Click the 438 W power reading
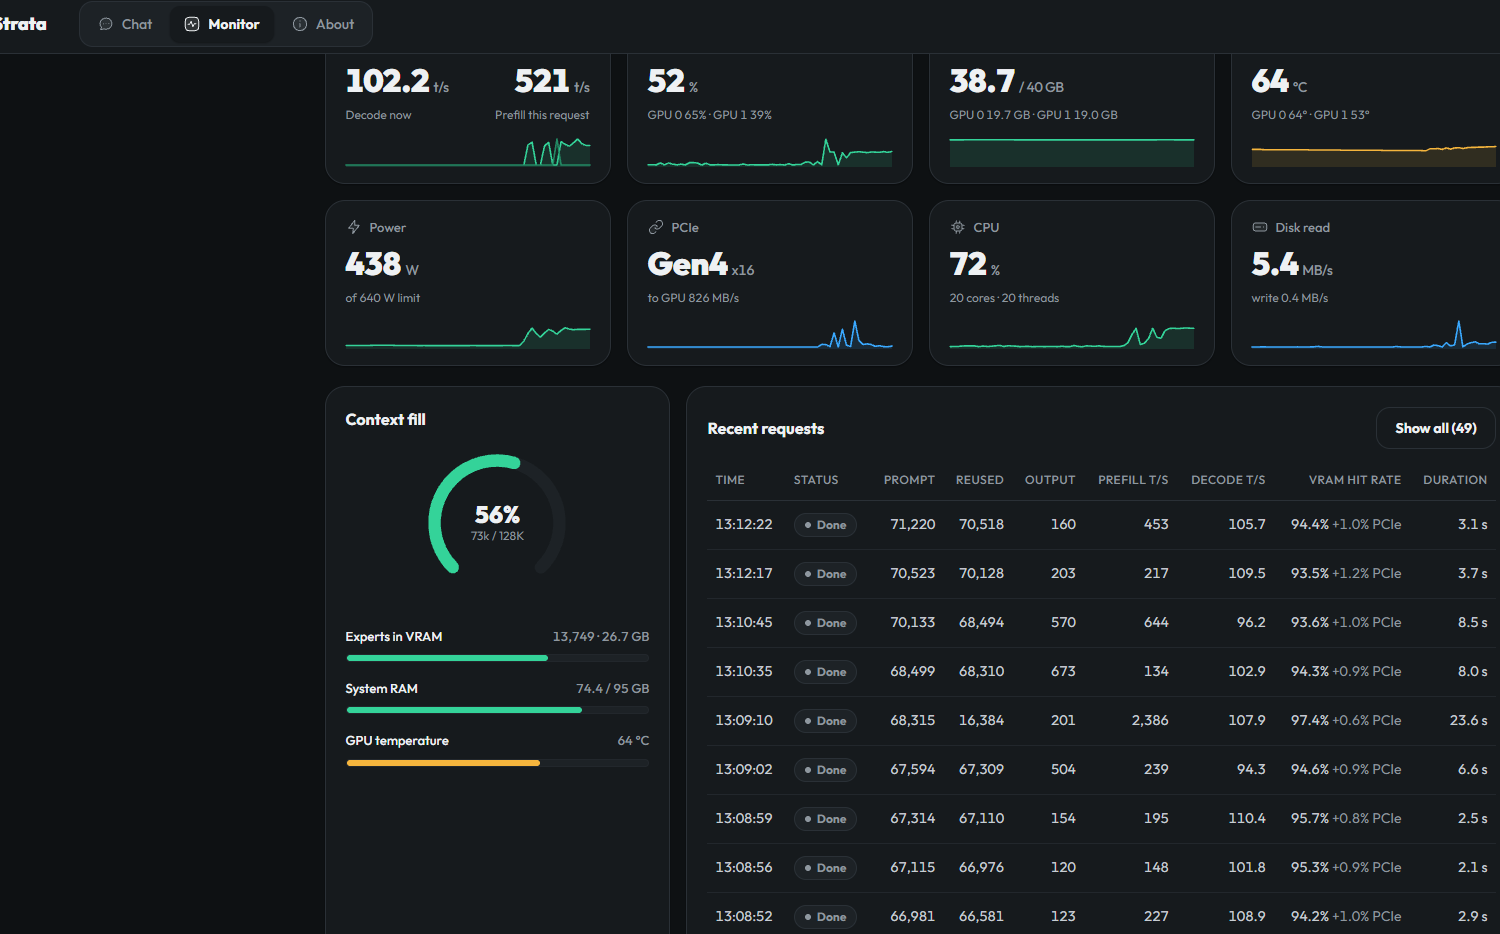Image resolution: width=1500 pixels, height=934 pixels. click(382, 264)
